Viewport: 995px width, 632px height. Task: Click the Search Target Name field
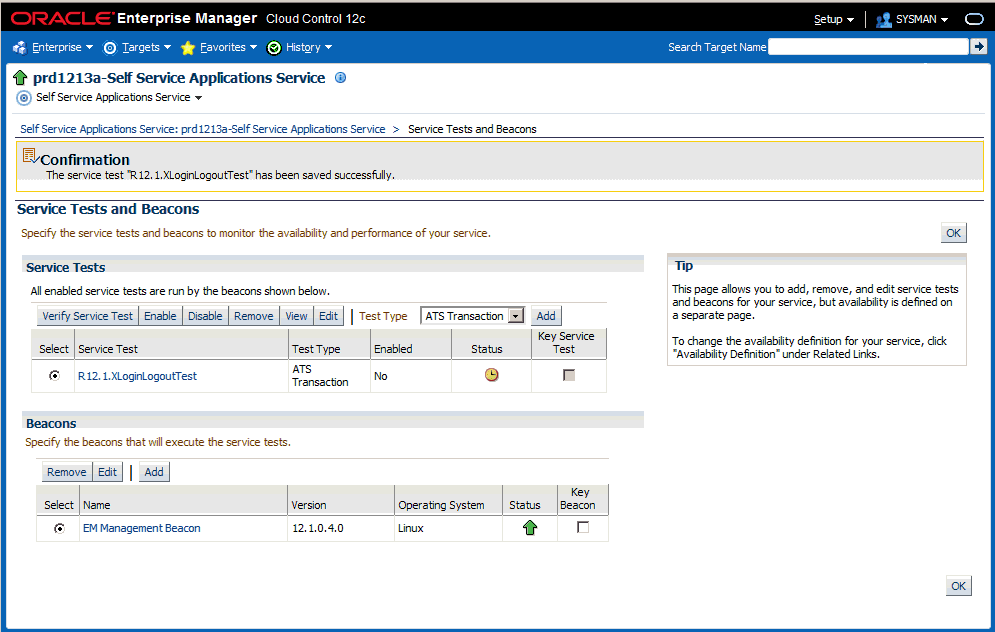[x=868, y=46]
